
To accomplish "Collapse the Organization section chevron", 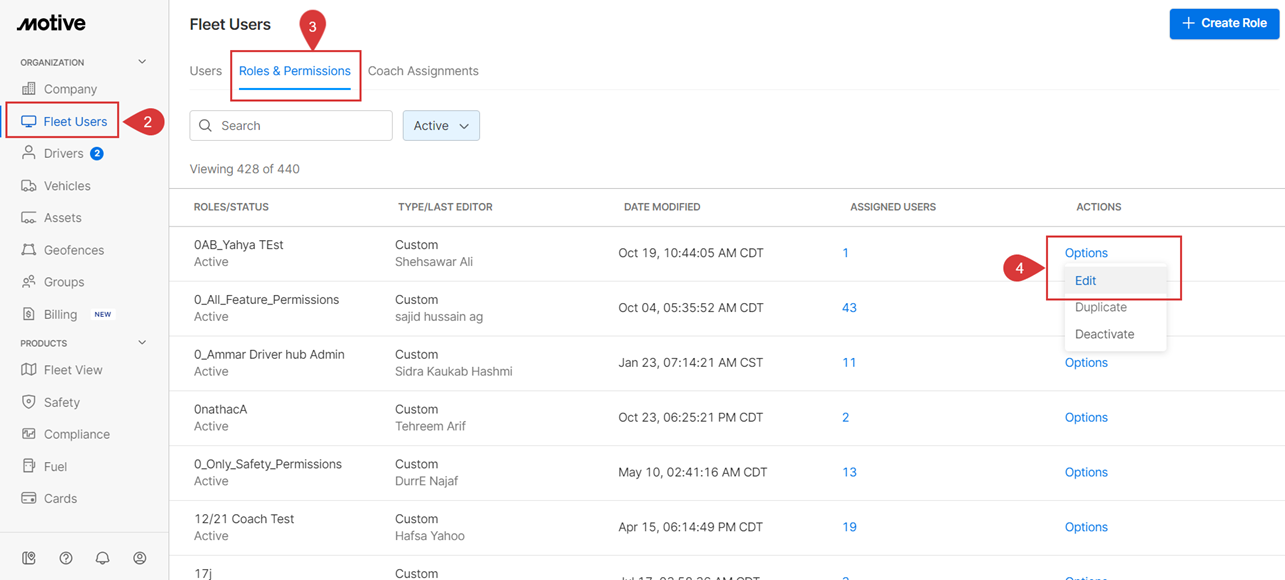I will (142, 62).
